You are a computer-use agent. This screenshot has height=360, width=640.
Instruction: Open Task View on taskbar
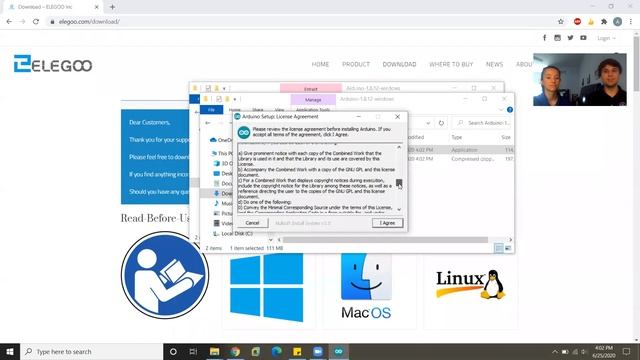pos(193,351)
